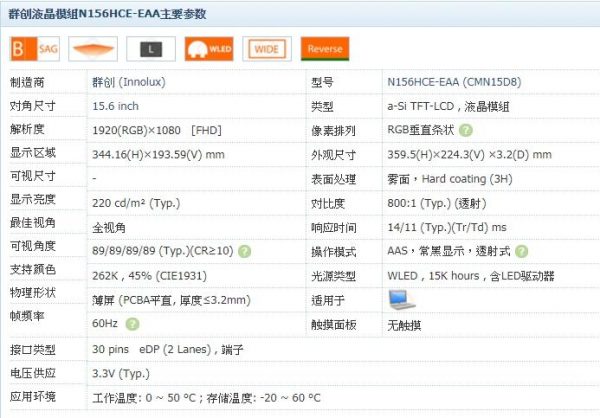Click the B SAG badge icon
This screenshot has height=418, width=600.
[35, 49]
